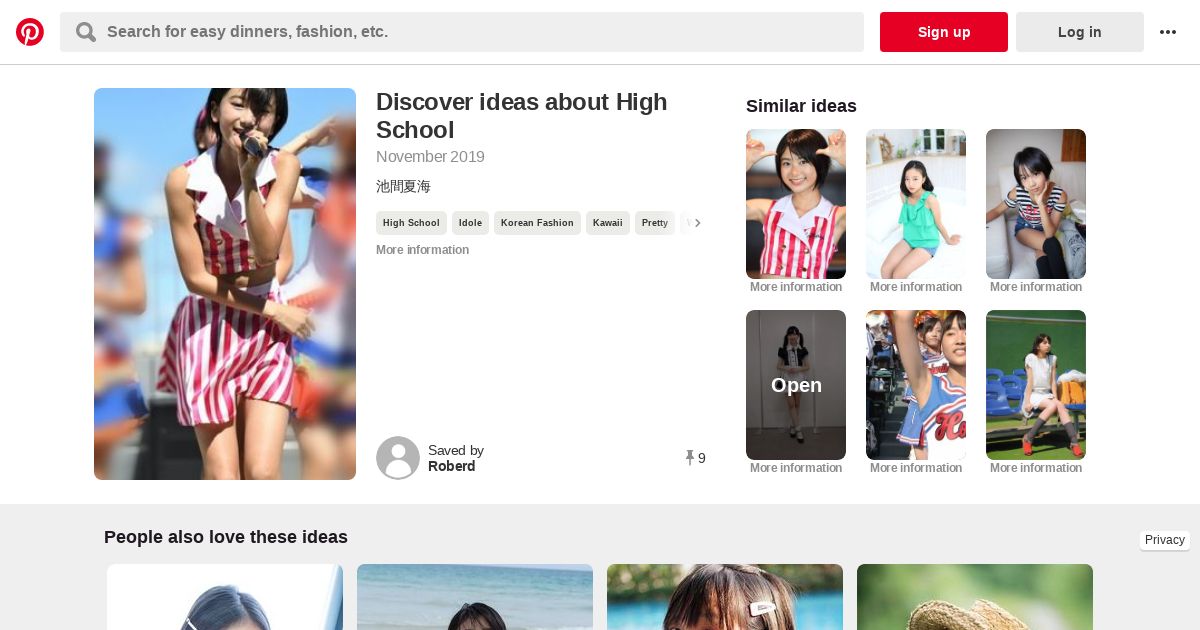Click the Roberd profile avatar icon
Viewport: 1200px width, 630px height.
398,458
